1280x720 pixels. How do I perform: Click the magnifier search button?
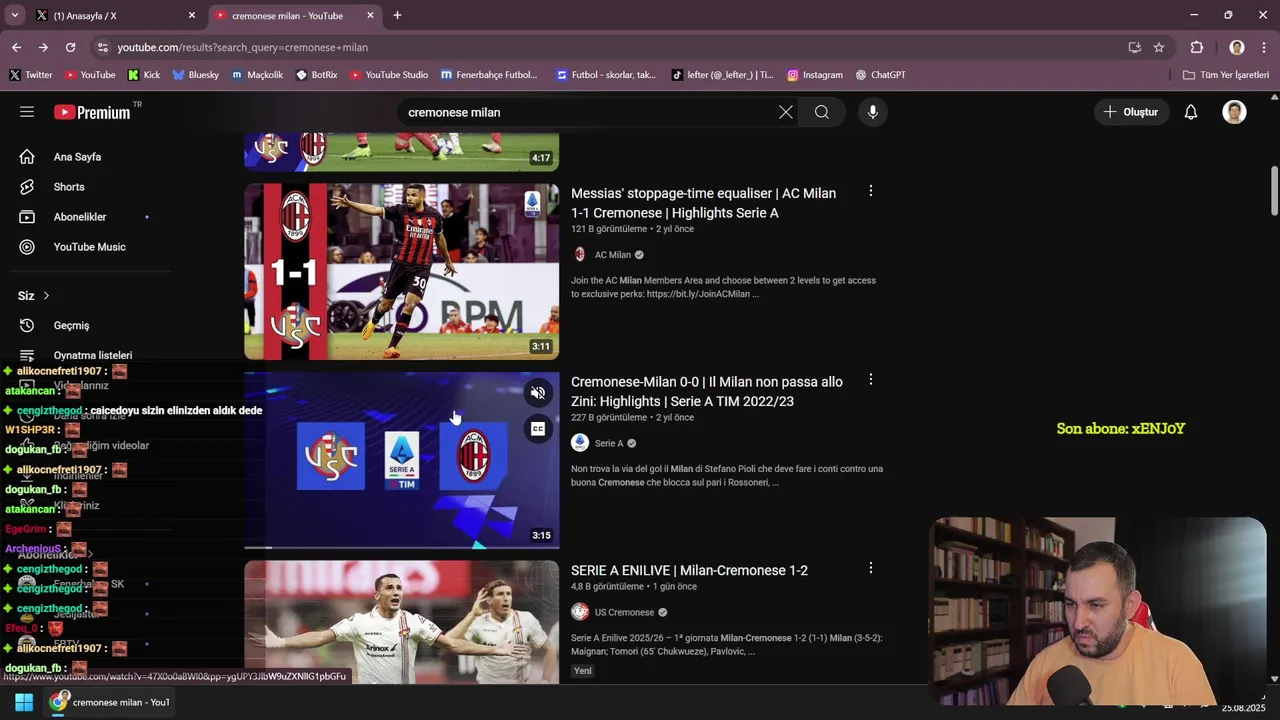(x=822, y=112)
